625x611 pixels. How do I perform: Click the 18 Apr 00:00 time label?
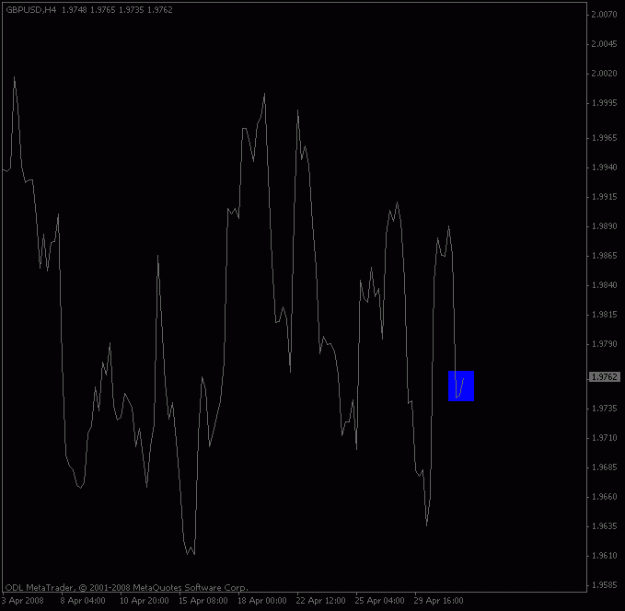[x=262, y=601]
